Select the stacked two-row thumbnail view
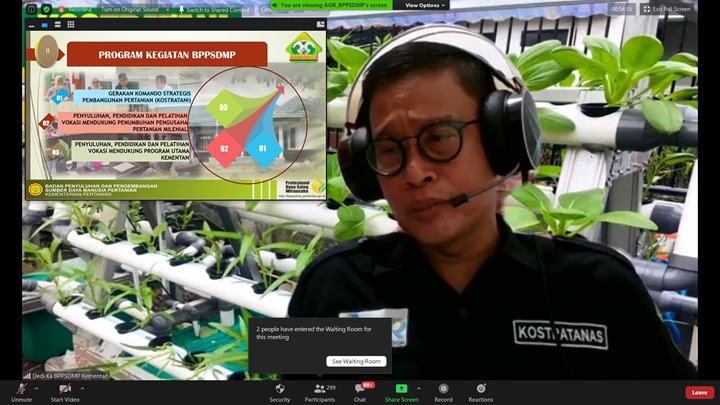The width and height of the screenshot is (720, 405). click(x=57, y=25)
